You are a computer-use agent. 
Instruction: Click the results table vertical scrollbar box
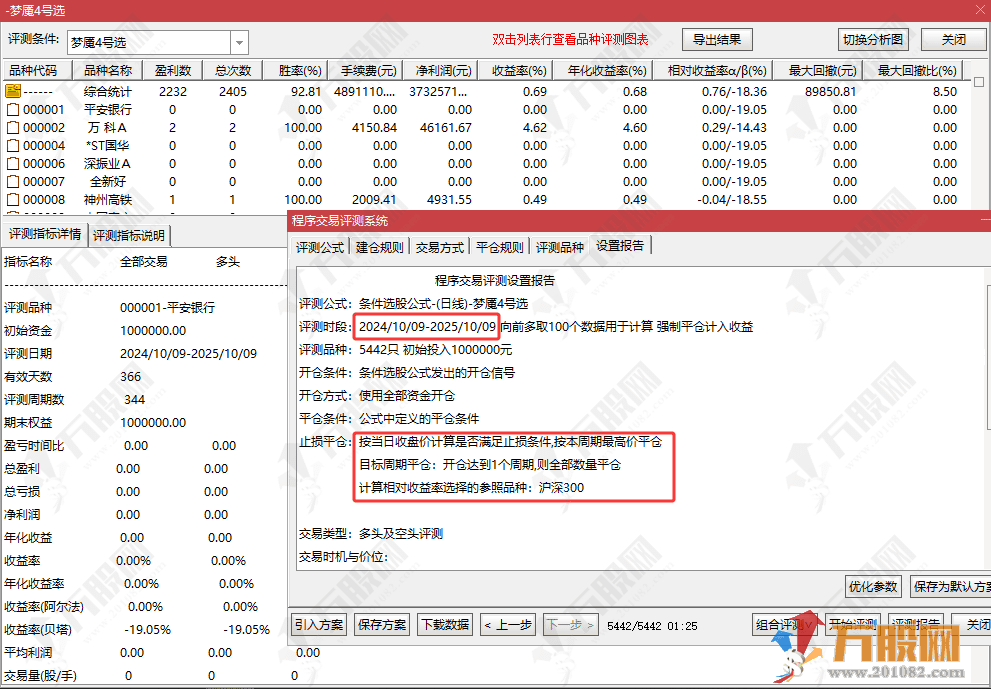coord(979,82)
